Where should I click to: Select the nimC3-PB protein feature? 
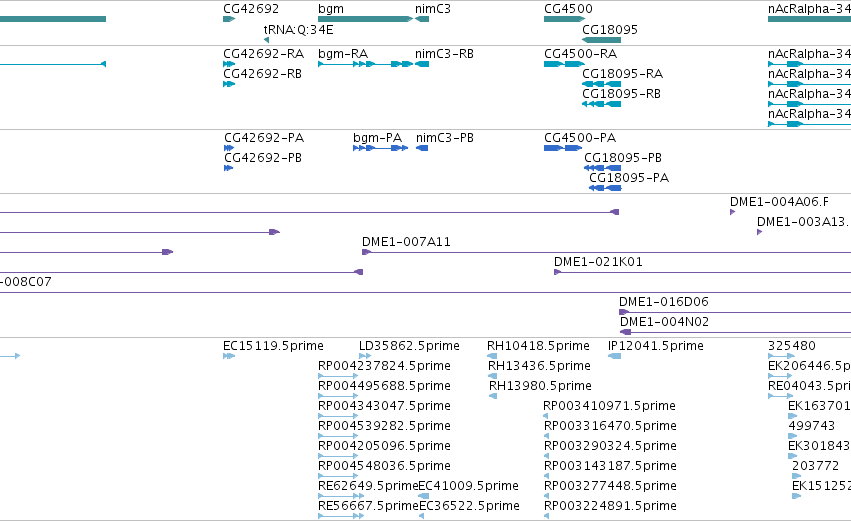(422, 148)
